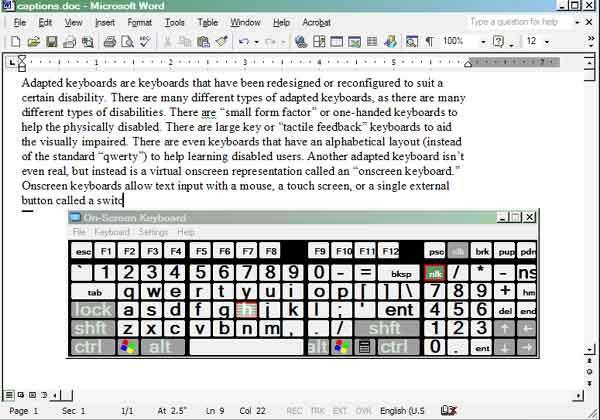Click the E-mail toolbar icon
600x420 pixels.
69,41
